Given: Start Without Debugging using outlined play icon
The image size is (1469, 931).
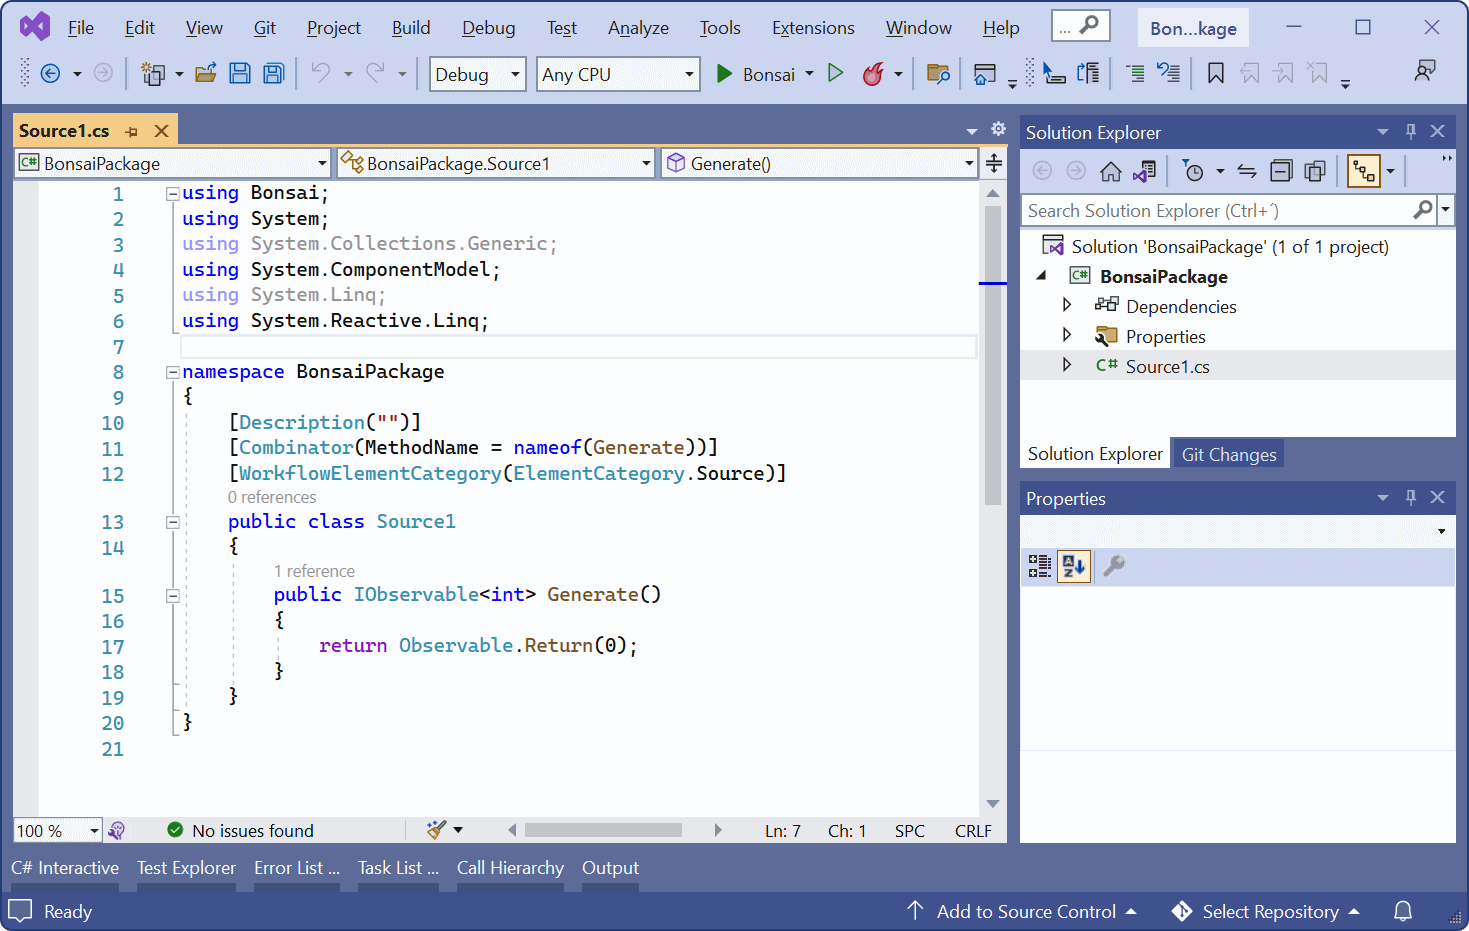Looking at the screenshot, I should (x=836, y=73).
